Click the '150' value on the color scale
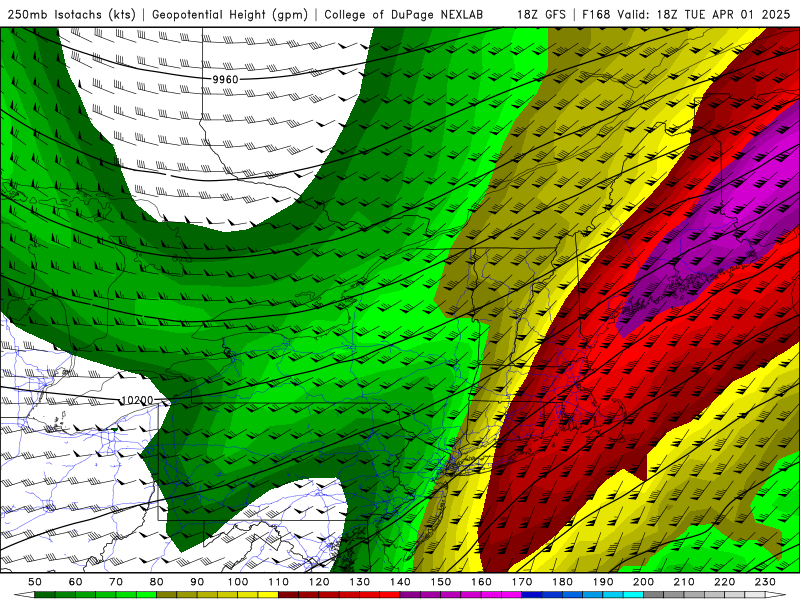The image size is (800, 600). (441, 582)
